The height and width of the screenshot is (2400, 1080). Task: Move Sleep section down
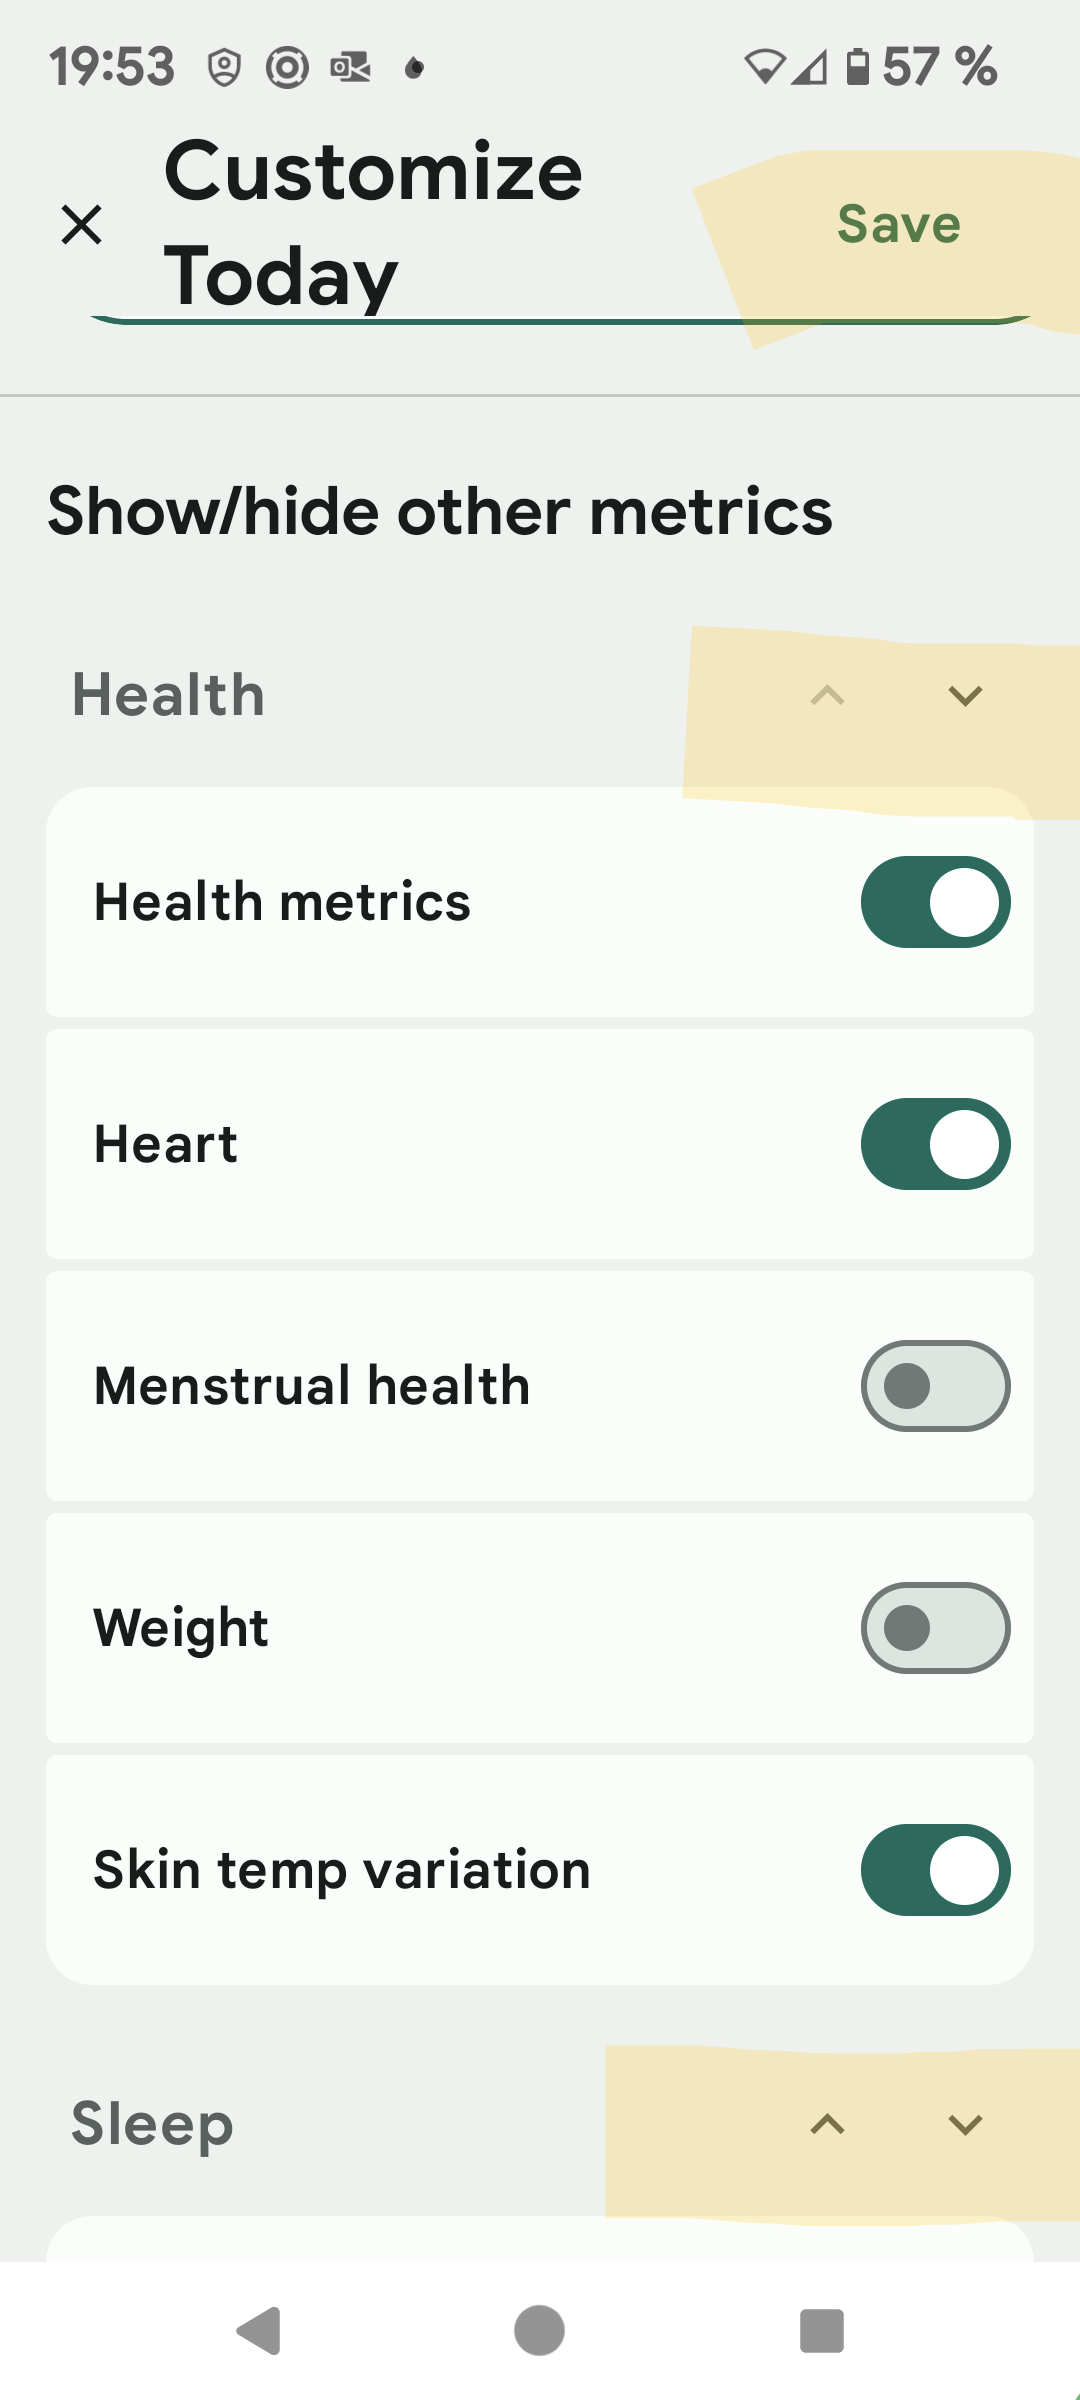[965, 2124]
